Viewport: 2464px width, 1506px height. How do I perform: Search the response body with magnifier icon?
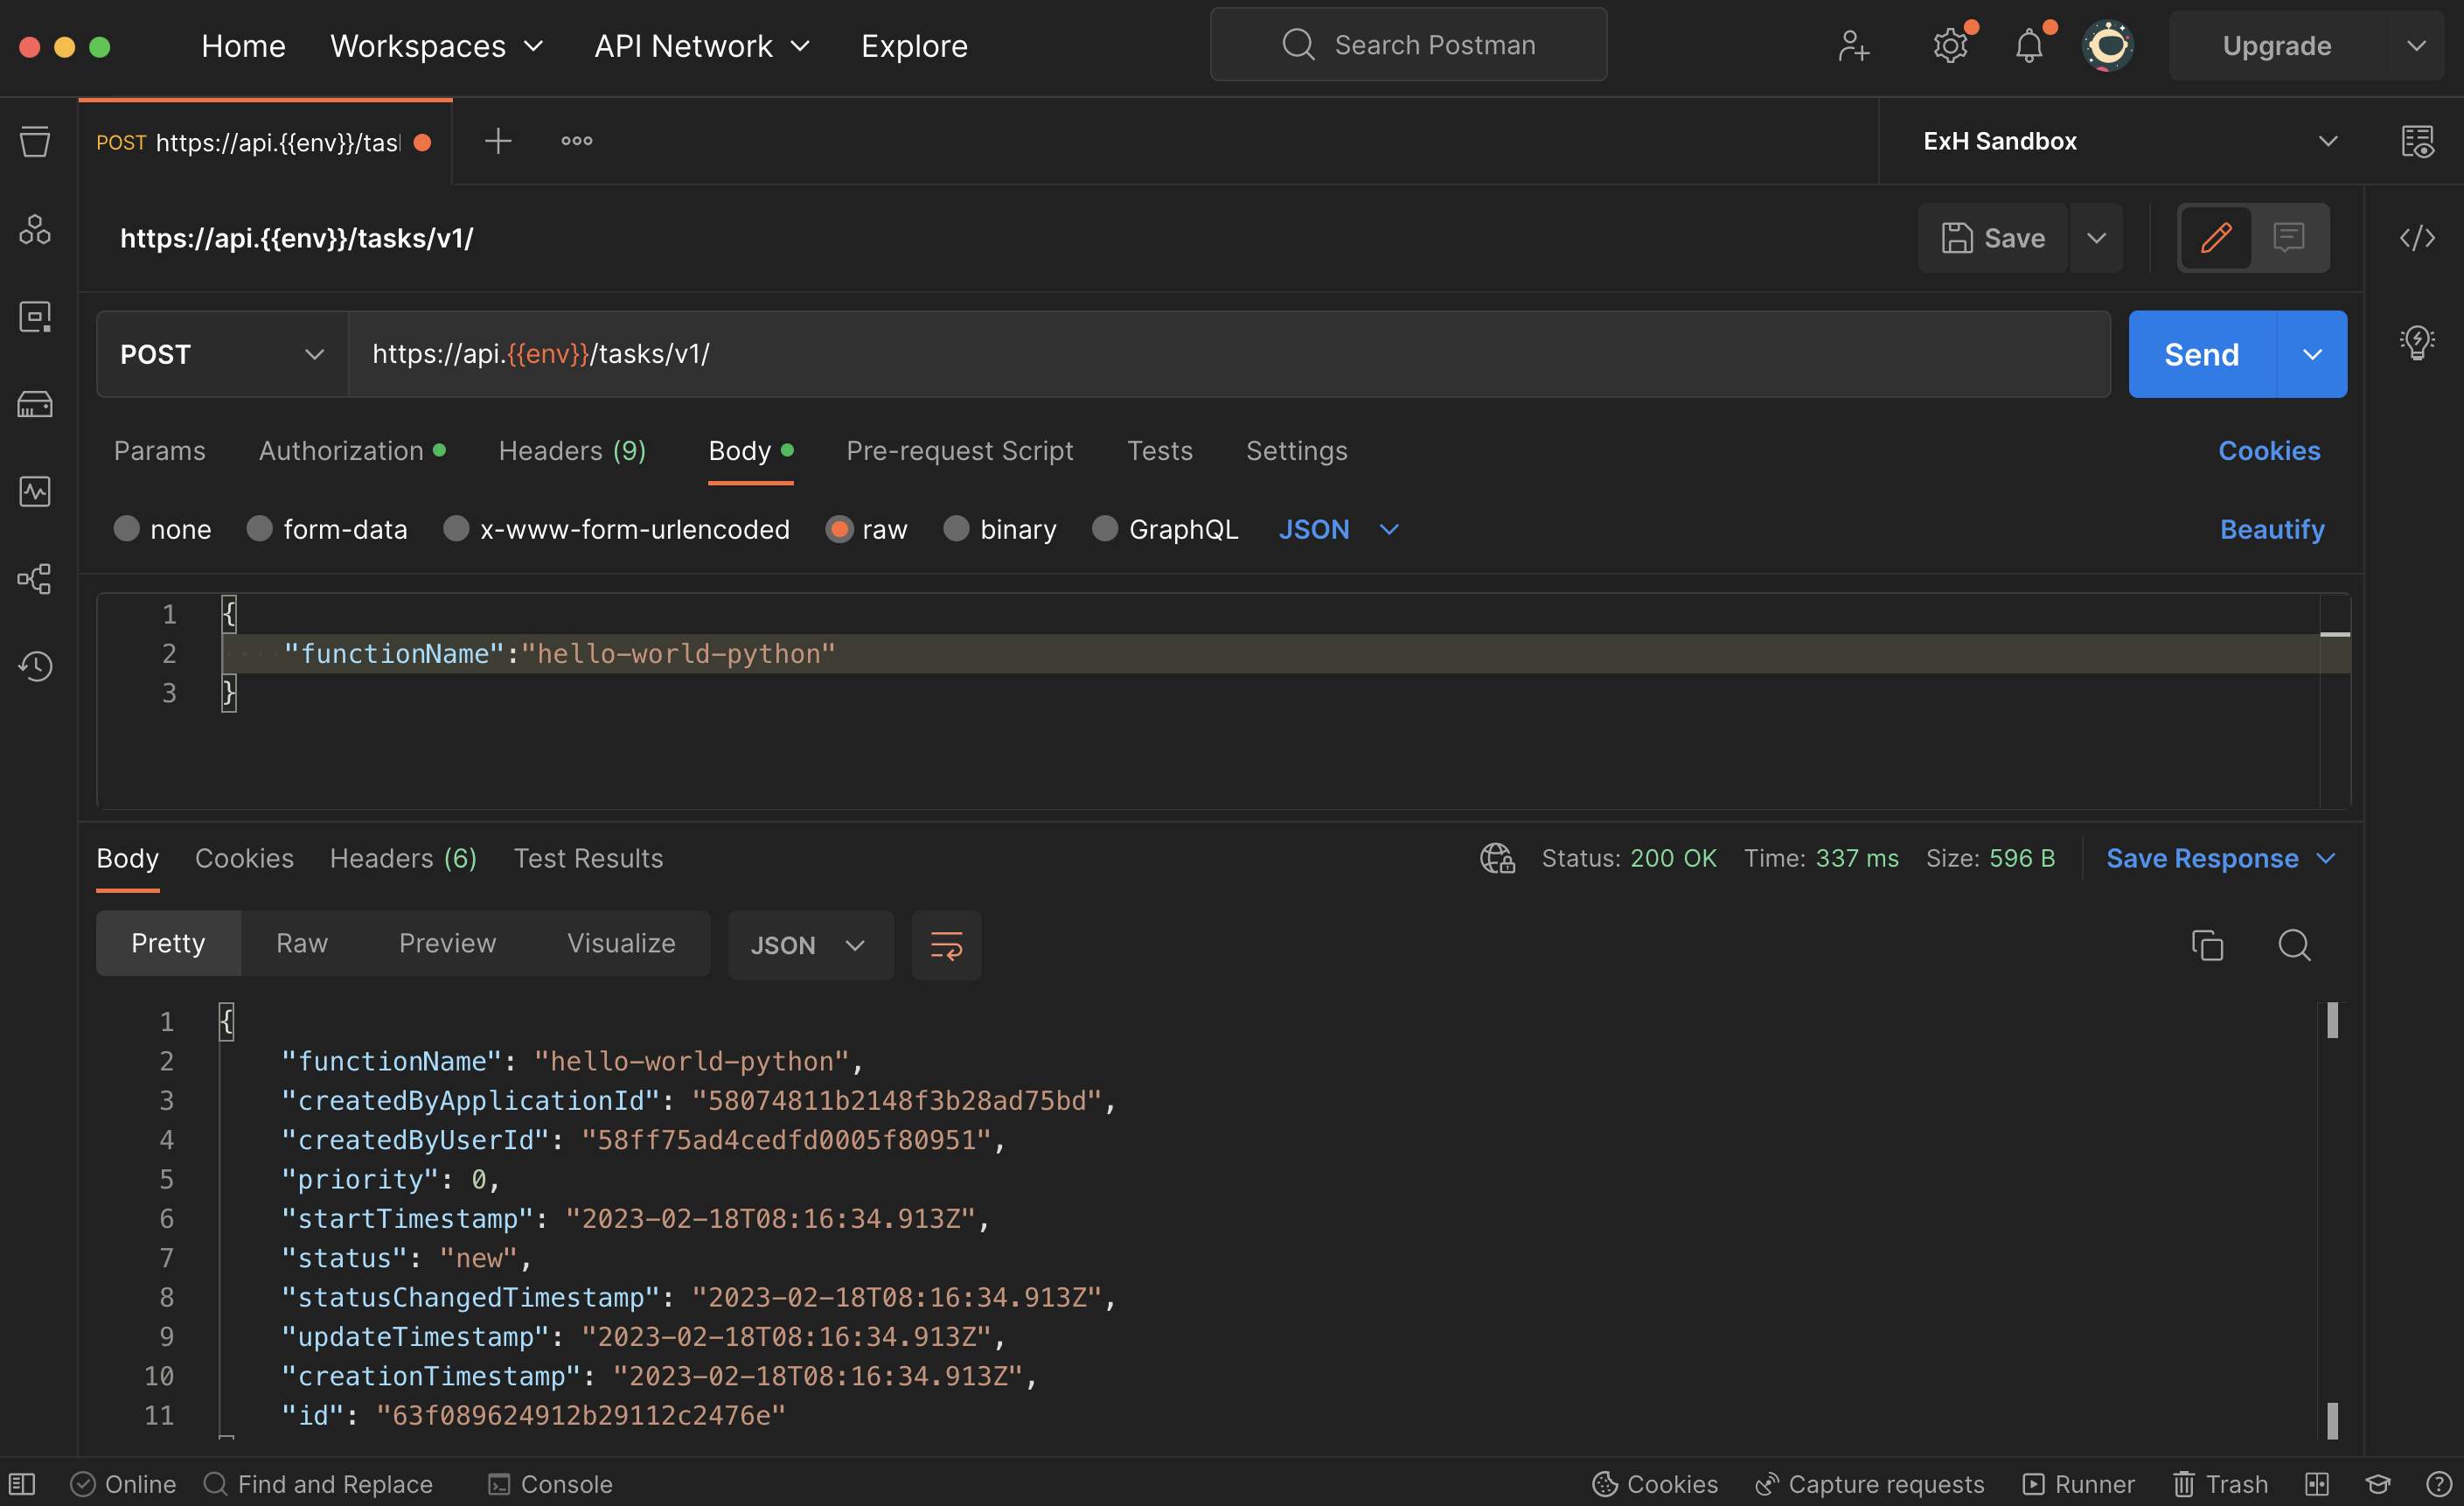pyautogui.click(x=2294, y=945)
